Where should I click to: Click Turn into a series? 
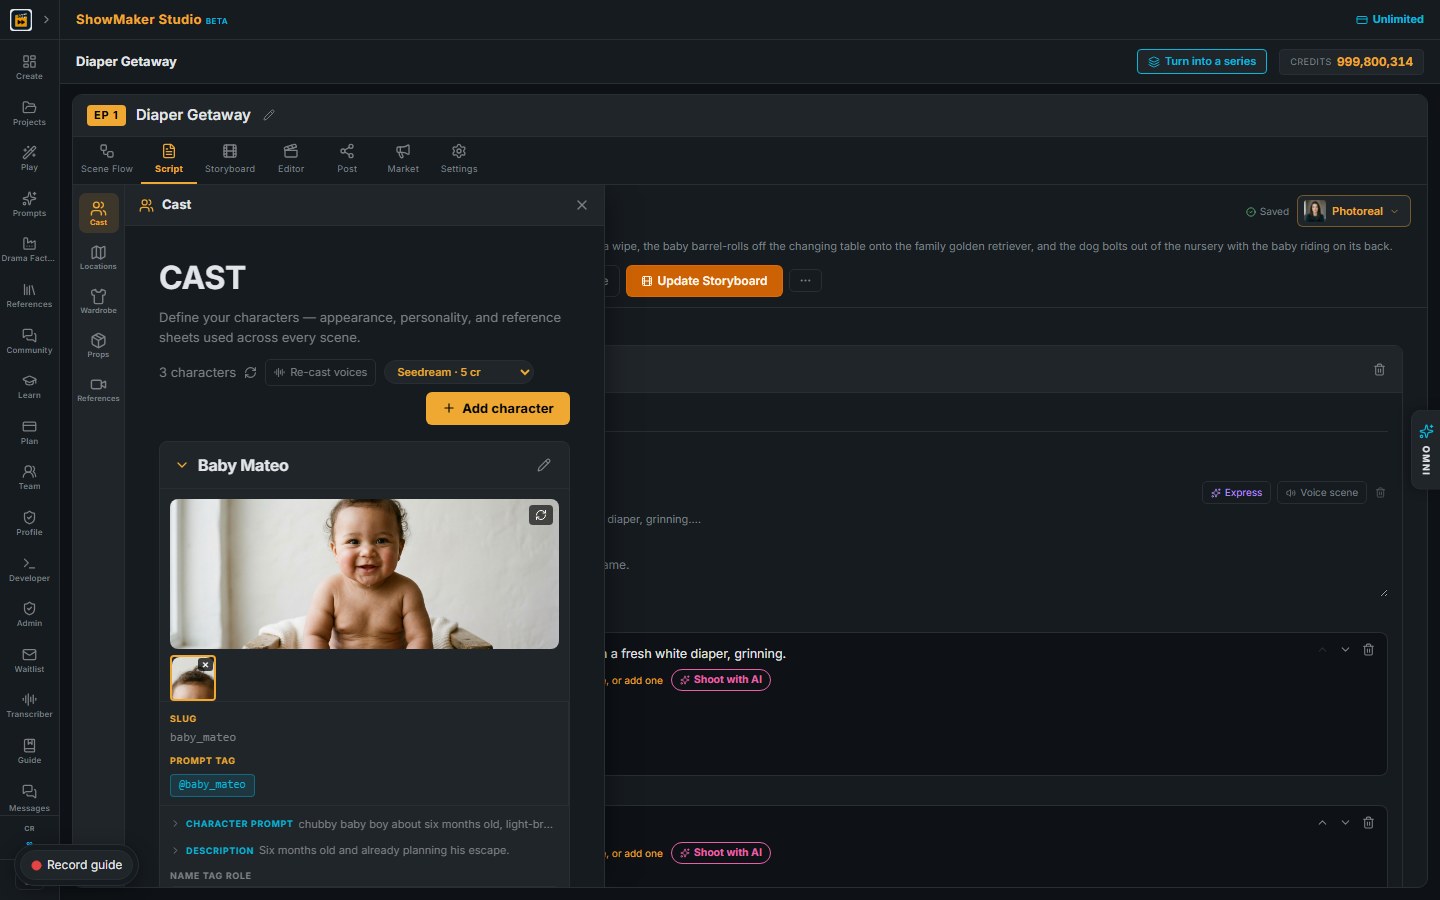pyautogui.click(x=1202, y=61)
